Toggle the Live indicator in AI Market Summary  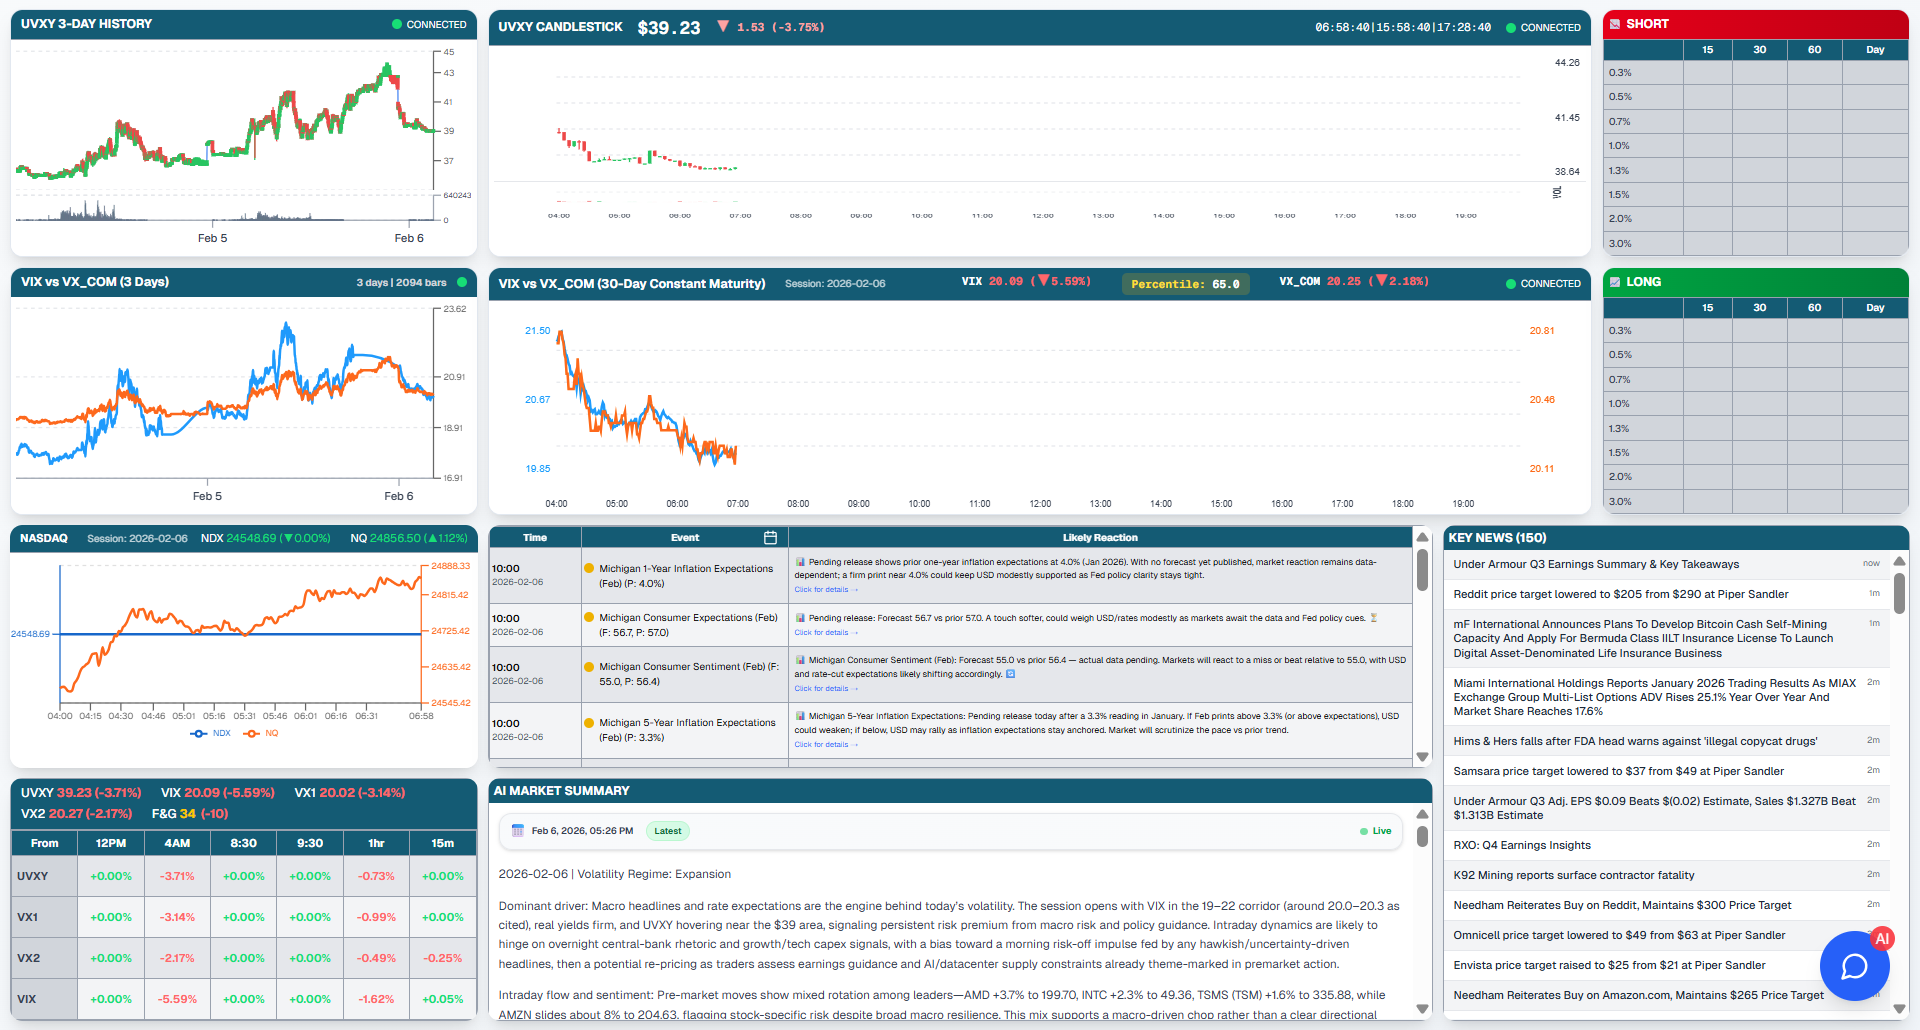click(1375, 831)
